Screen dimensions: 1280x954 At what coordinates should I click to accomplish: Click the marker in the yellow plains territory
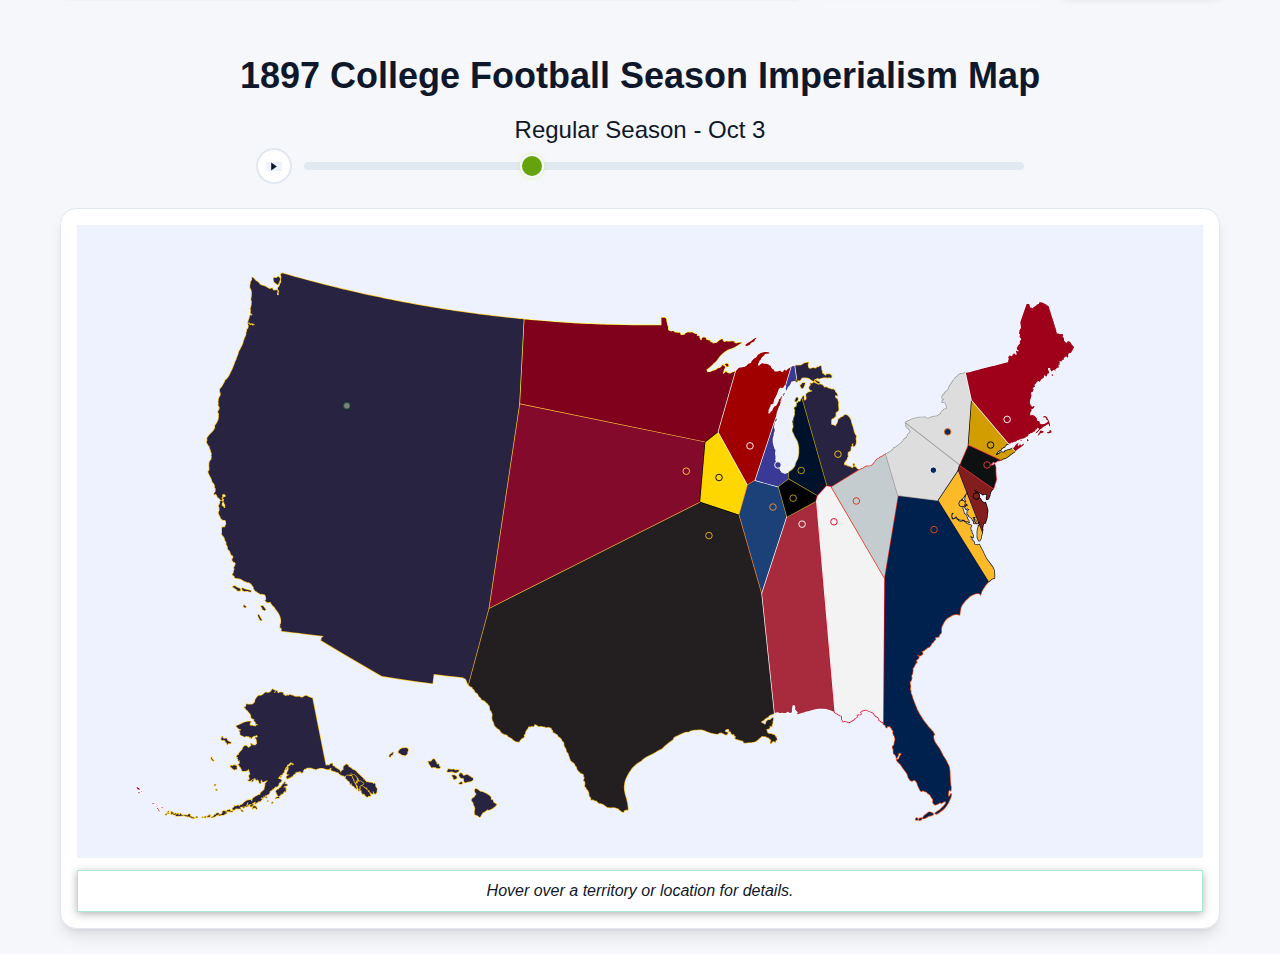(x=719, y=477)
